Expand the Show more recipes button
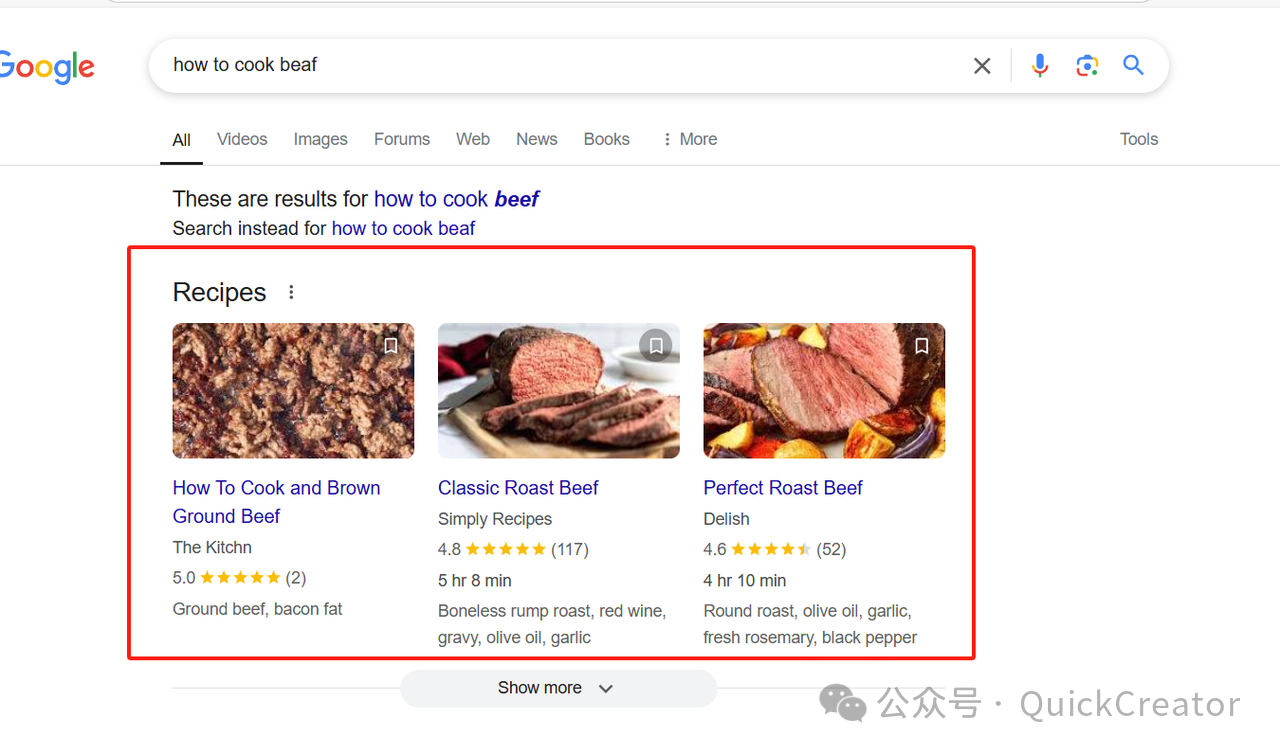The height and width of the screenshot is (755, 1280). (558, 688)
